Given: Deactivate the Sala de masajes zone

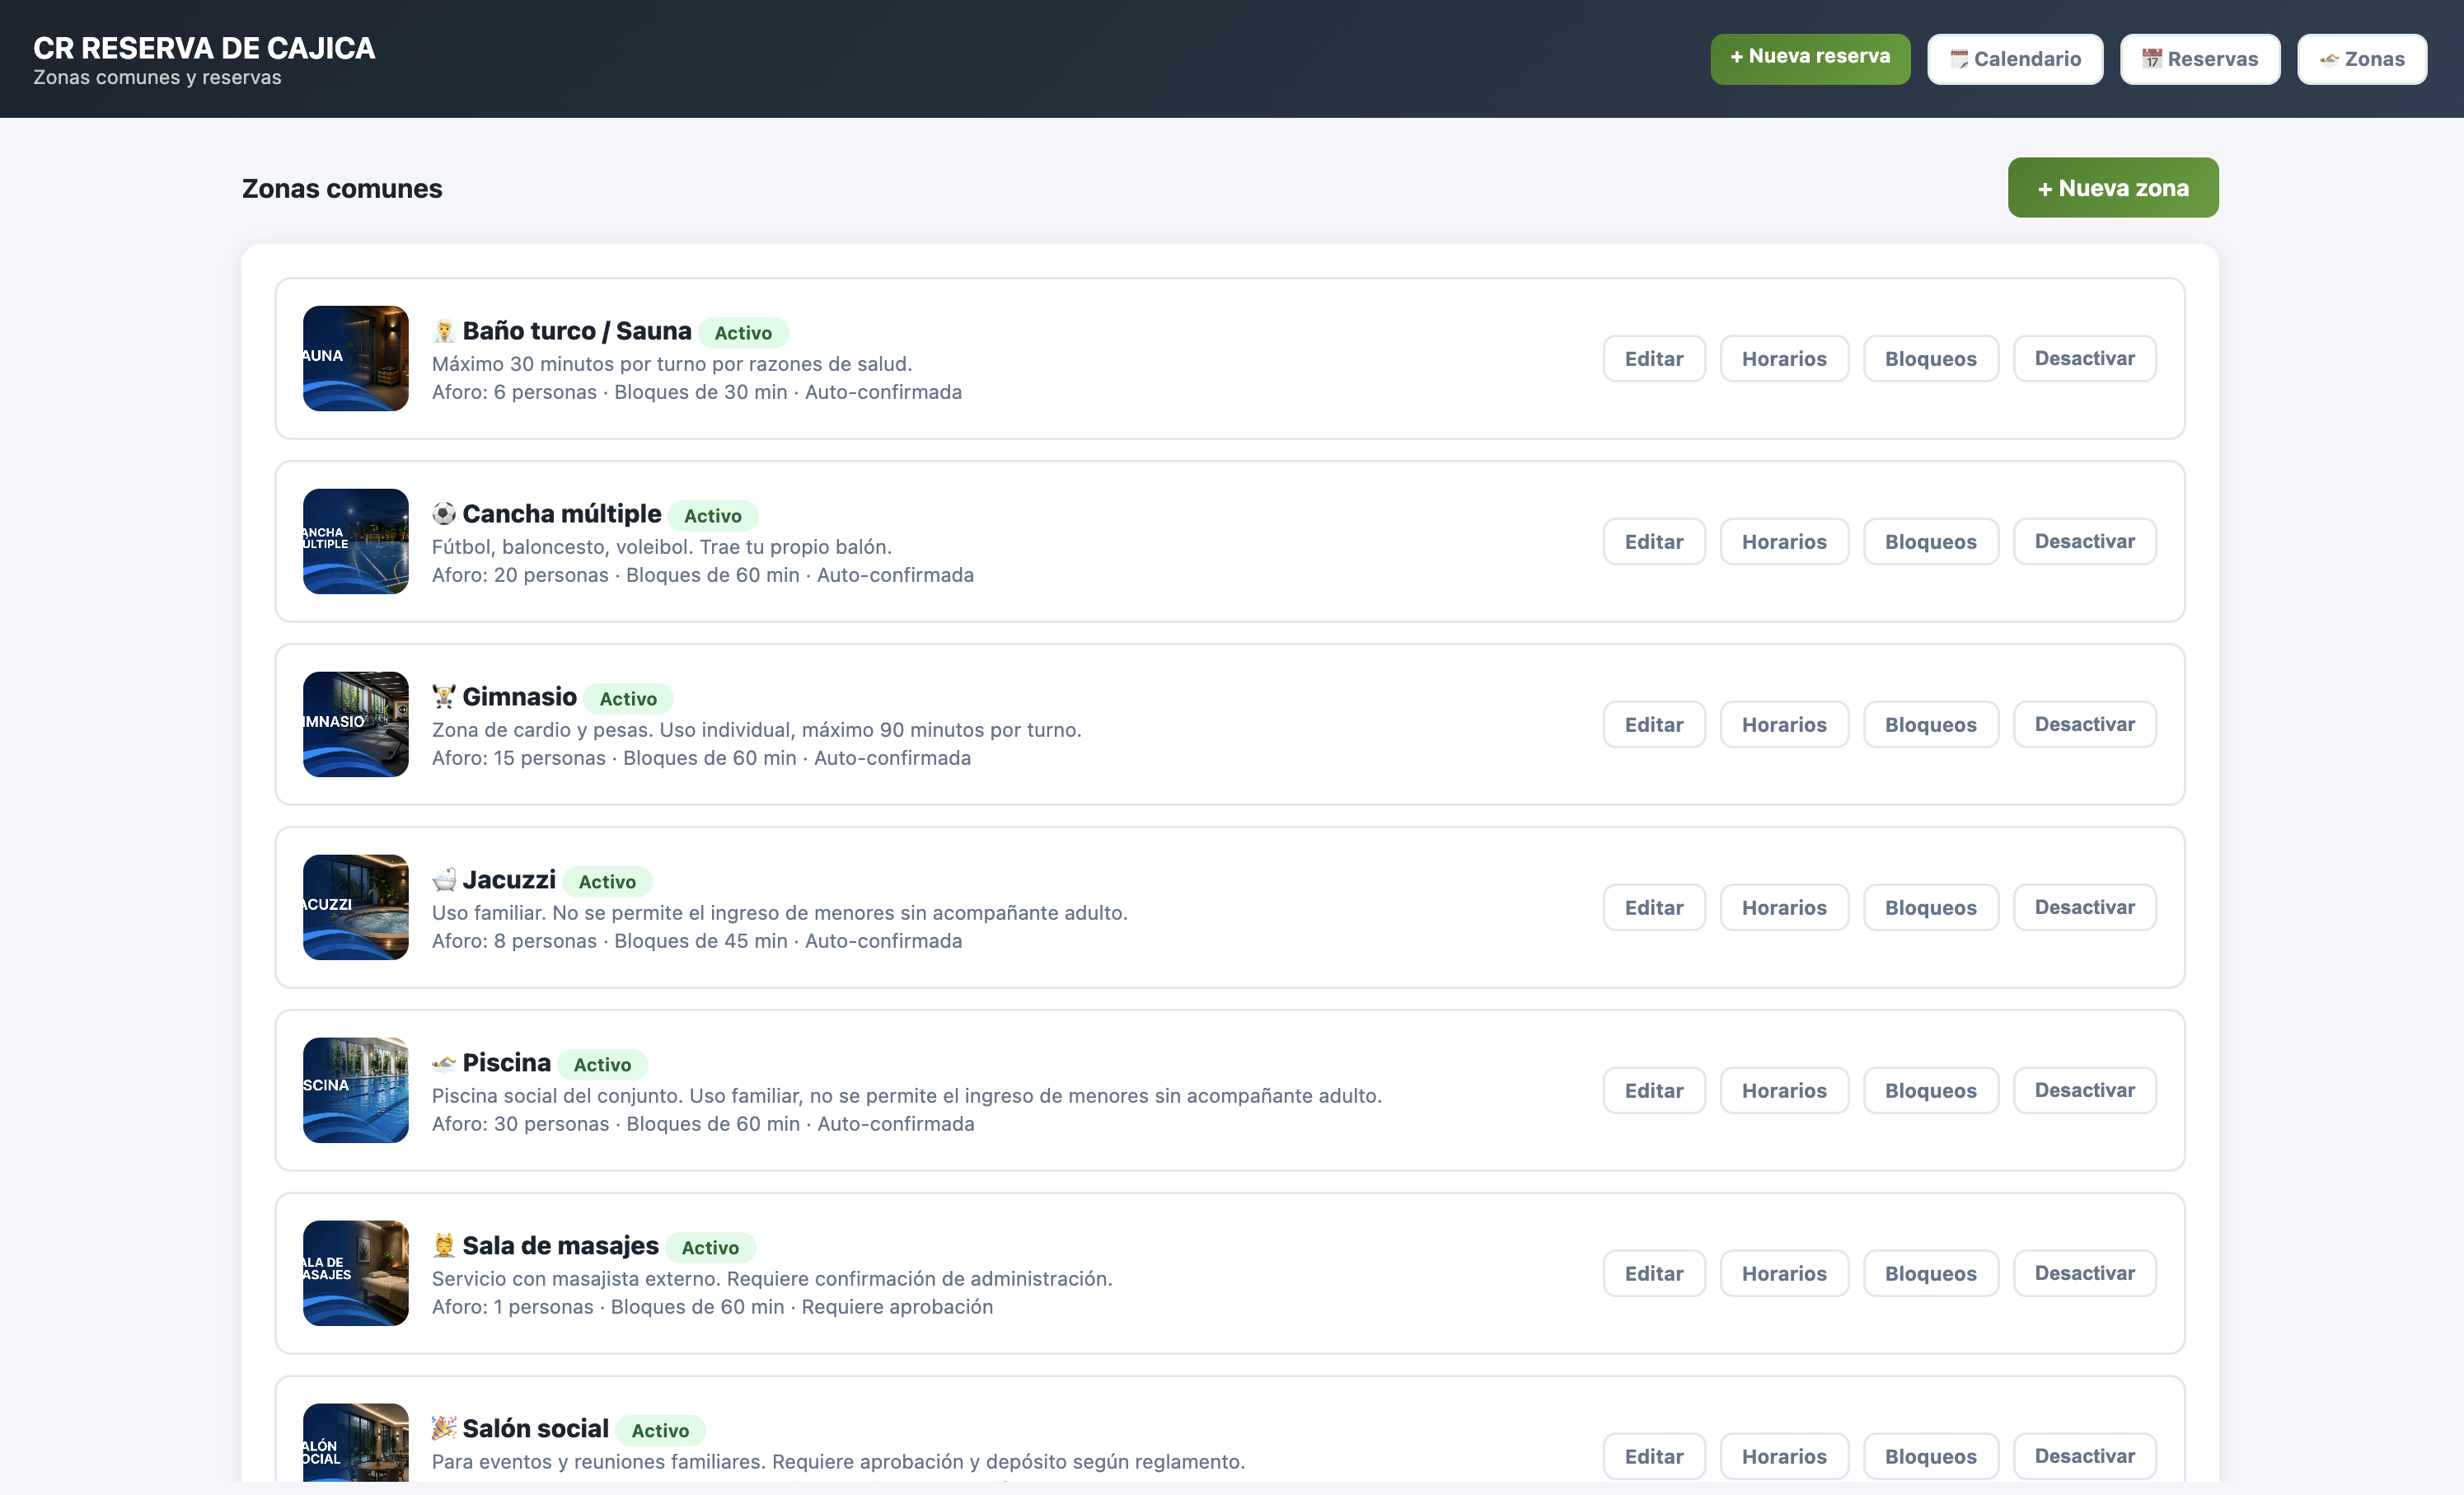Looking at the screenshot, I should (2085, 1273).
